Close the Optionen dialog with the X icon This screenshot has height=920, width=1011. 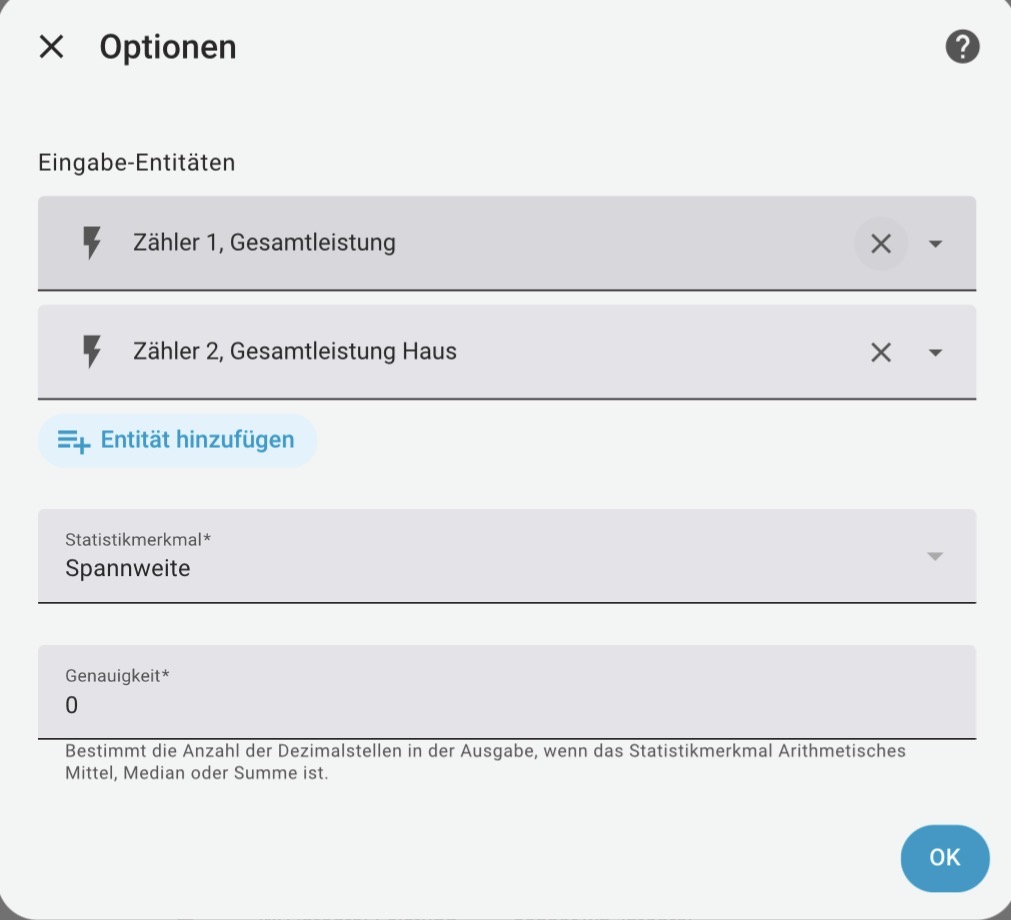point(52,47)
